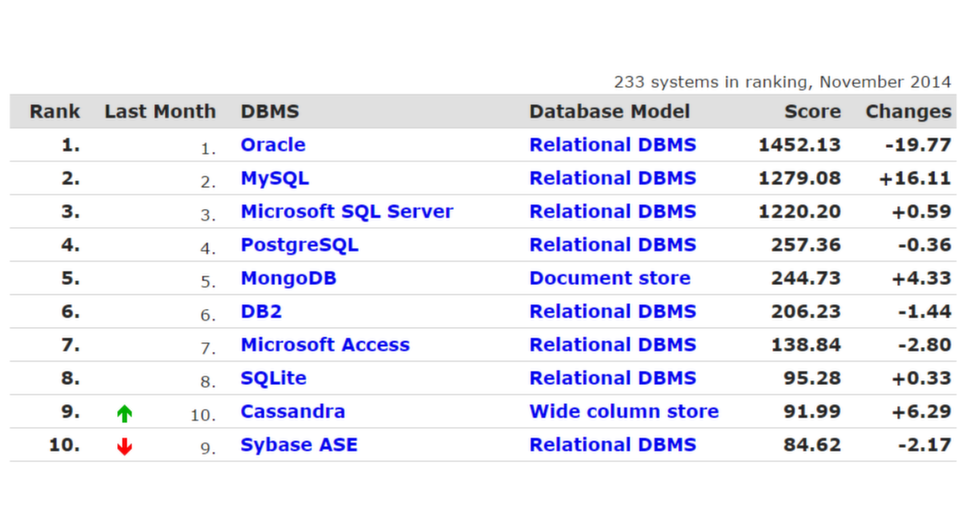
Task: Open the SQLite link
Action: 273,378
